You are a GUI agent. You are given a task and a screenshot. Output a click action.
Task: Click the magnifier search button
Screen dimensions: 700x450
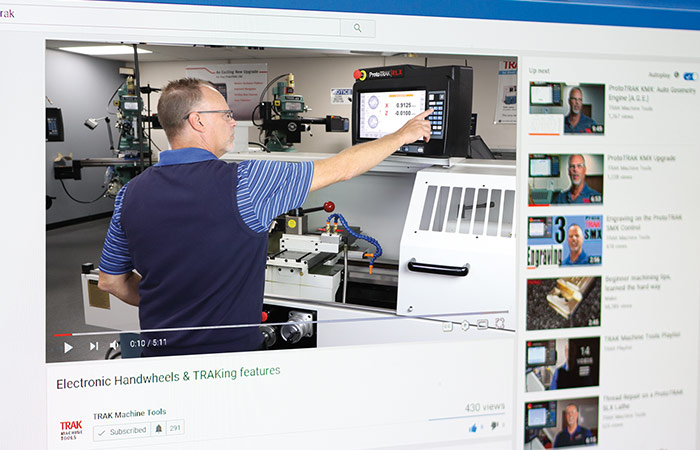pos(358,28)
